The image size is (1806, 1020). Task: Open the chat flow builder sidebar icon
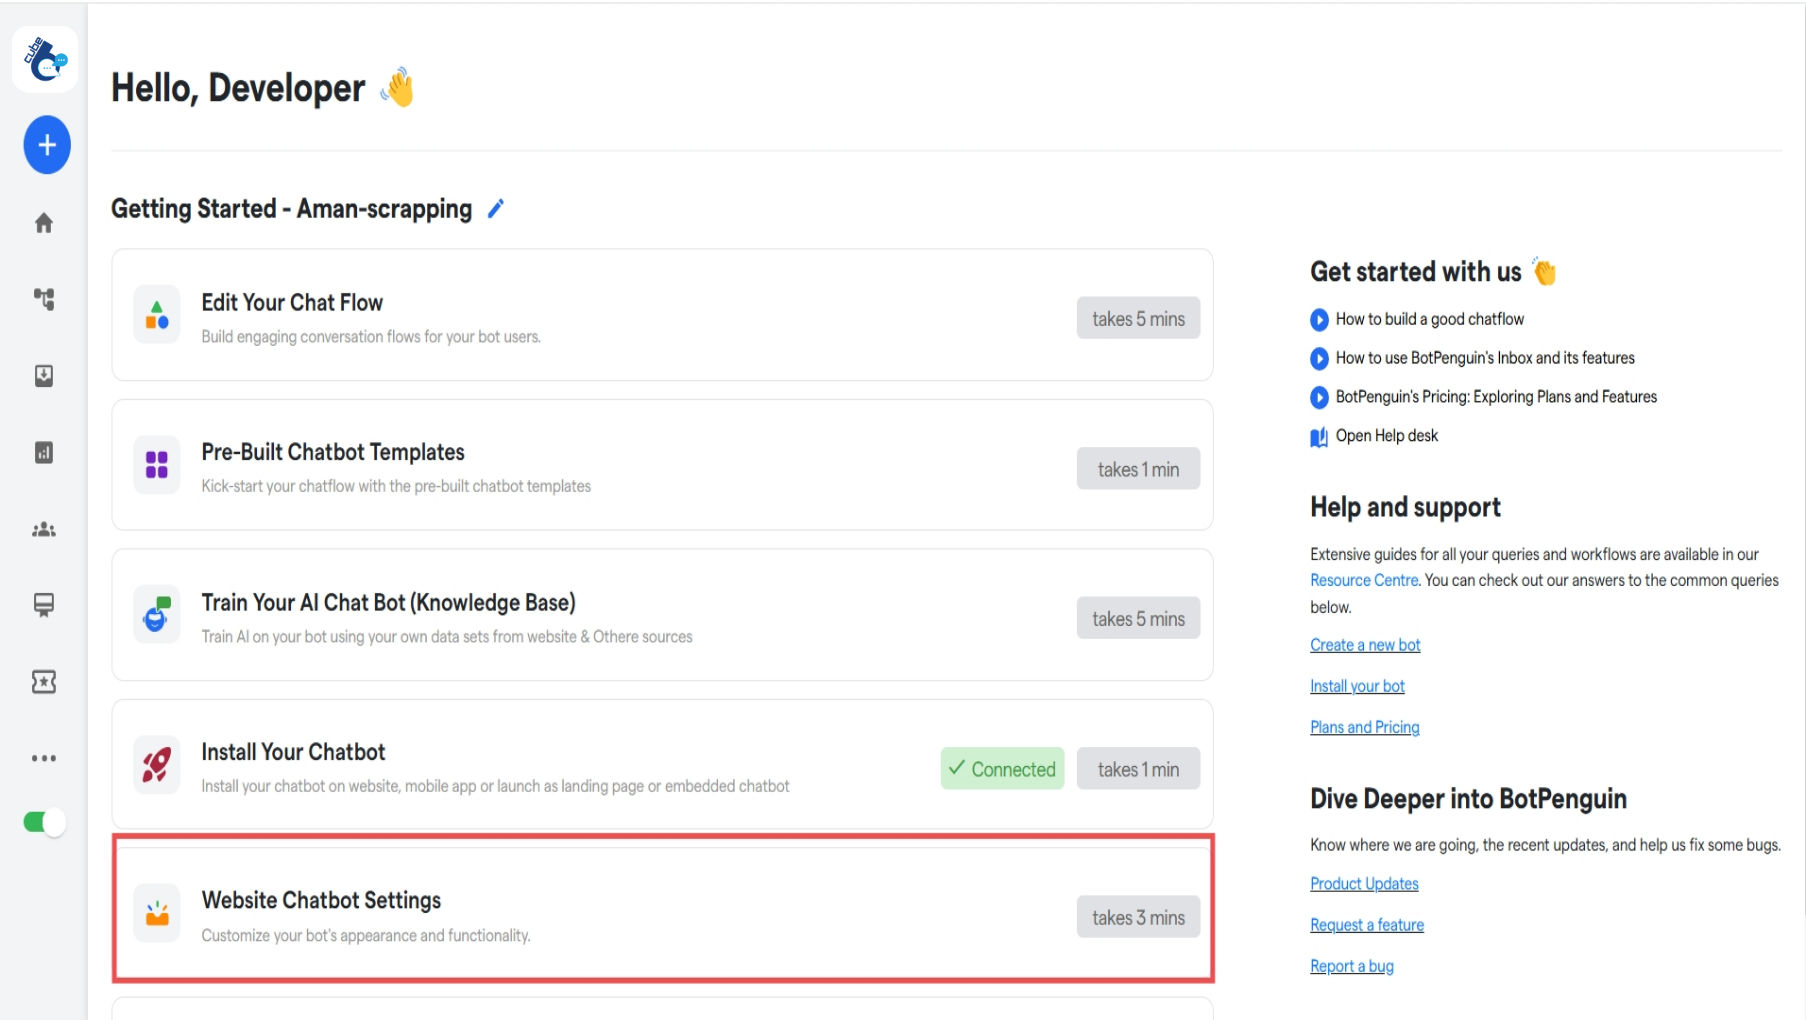(44, 299)
